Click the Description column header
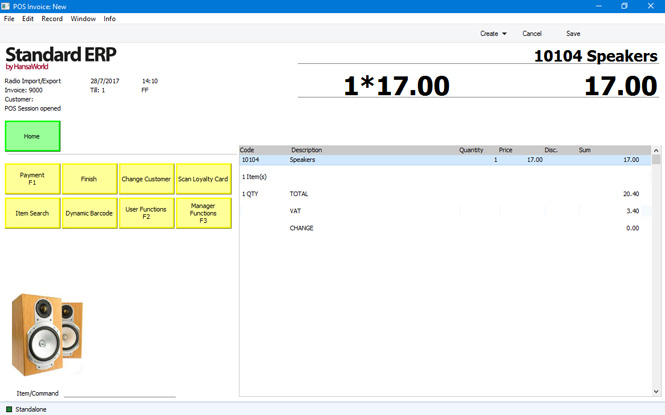Screen dimensions: 665x415 pyautogui.click(x=306, y=150)
